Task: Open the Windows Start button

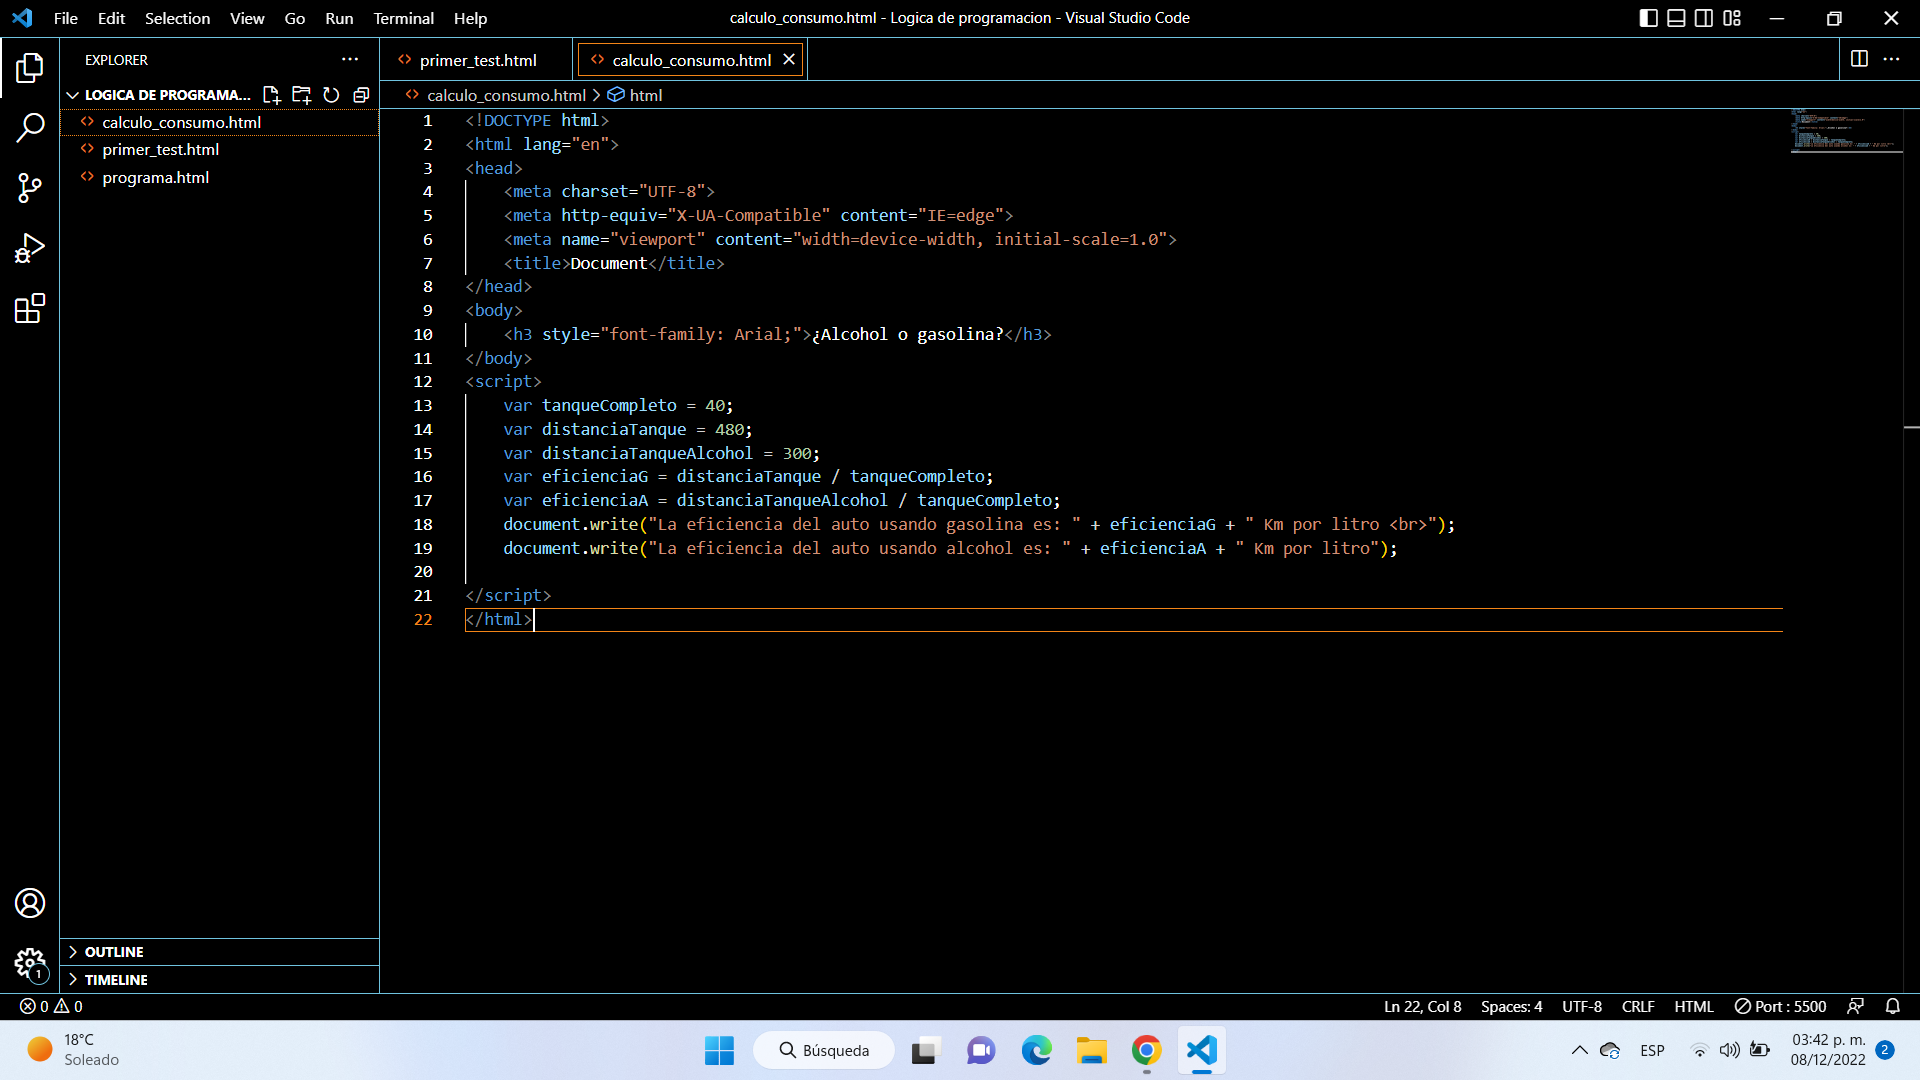Action: click(719, 1050)
